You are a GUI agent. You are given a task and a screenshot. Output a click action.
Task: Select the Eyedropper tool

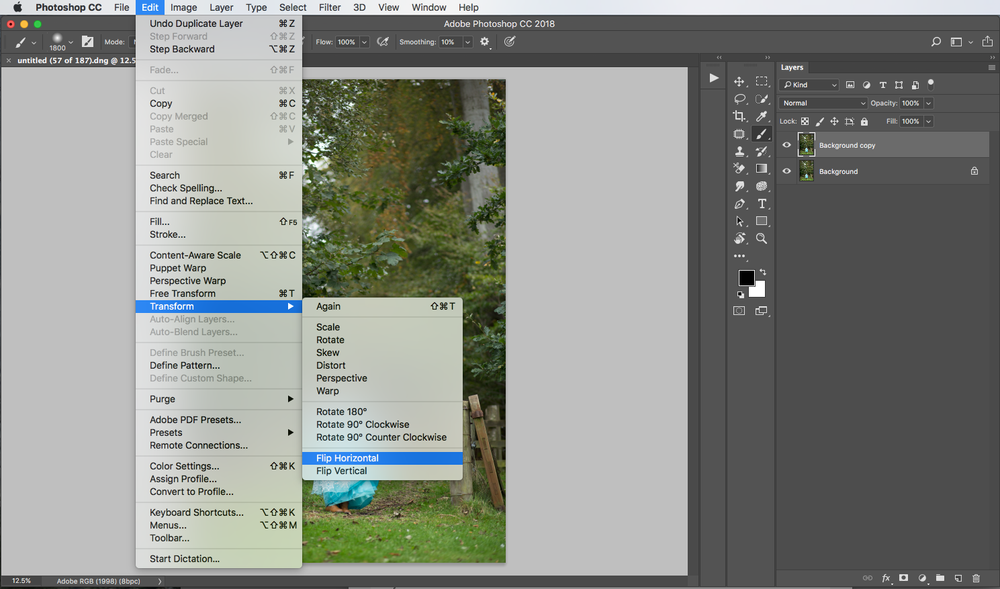pyautogui.click(x=761, y=116)
